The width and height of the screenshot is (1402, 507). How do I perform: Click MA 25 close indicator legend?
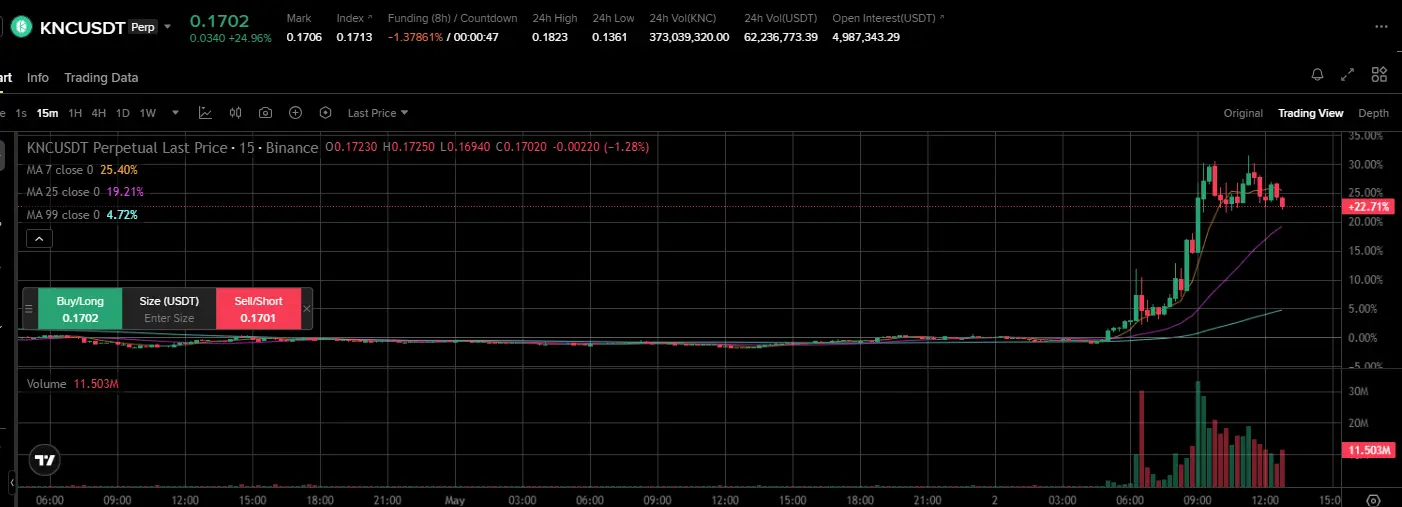pyautogui.click(x=85, y=192)
